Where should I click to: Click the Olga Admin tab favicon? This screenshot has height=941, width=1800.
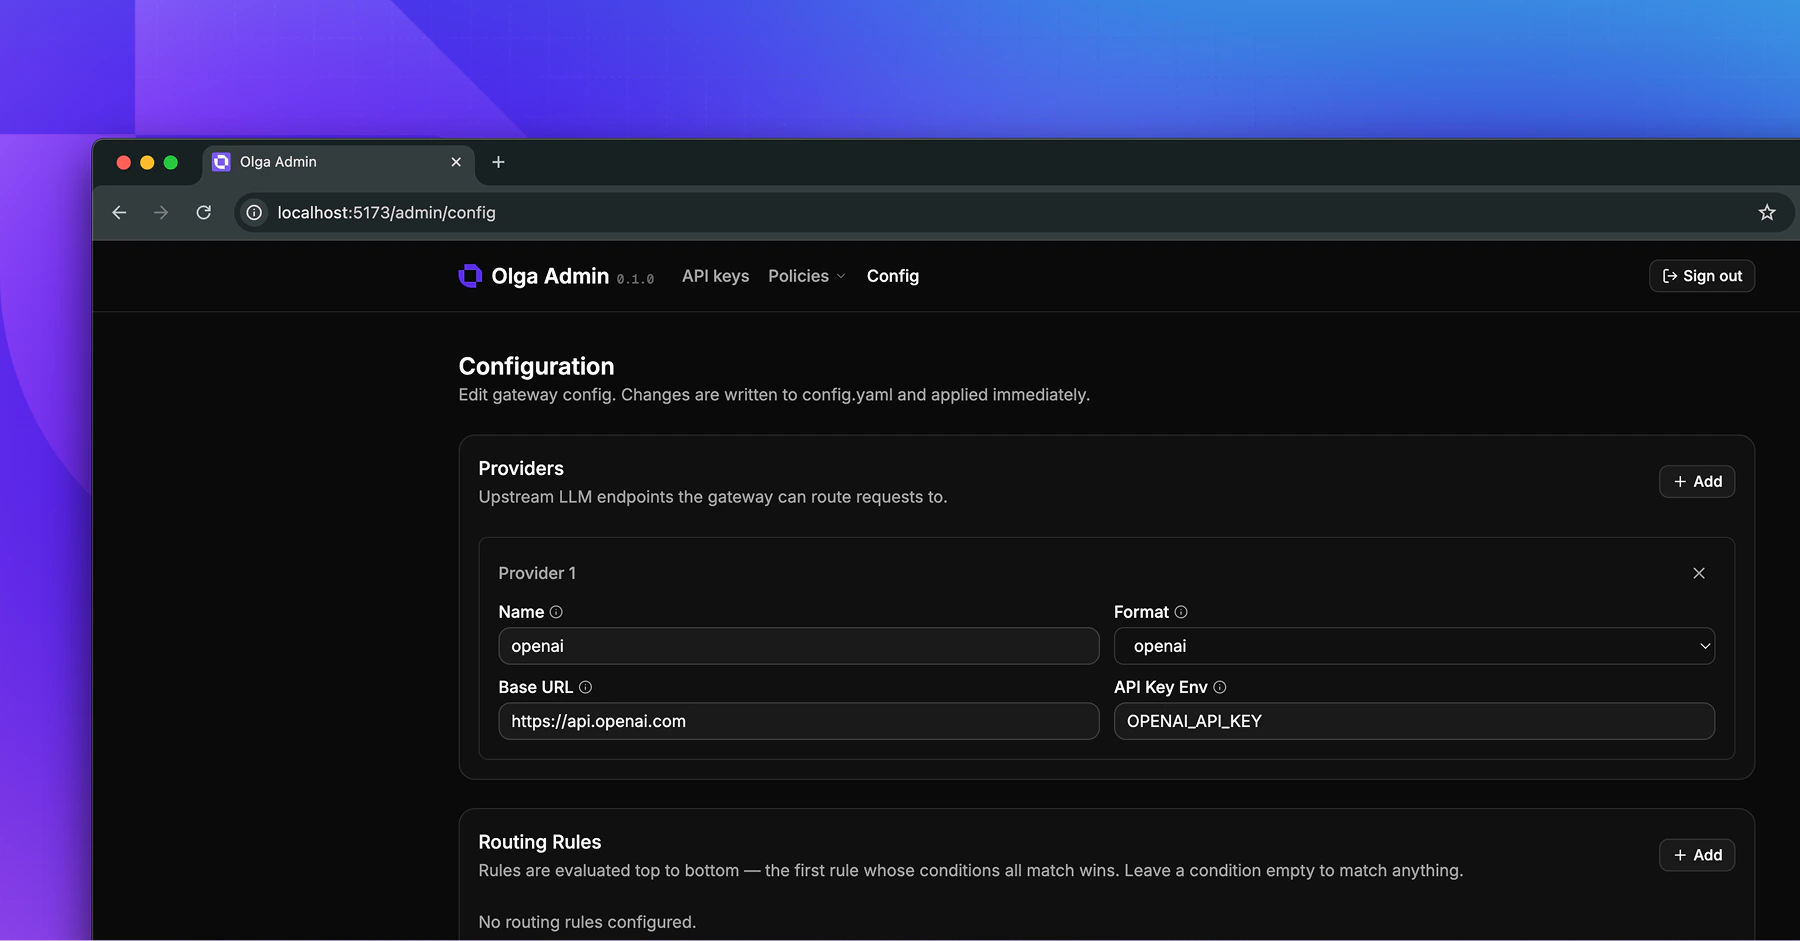pyautogui.click(x=222, y=162)
